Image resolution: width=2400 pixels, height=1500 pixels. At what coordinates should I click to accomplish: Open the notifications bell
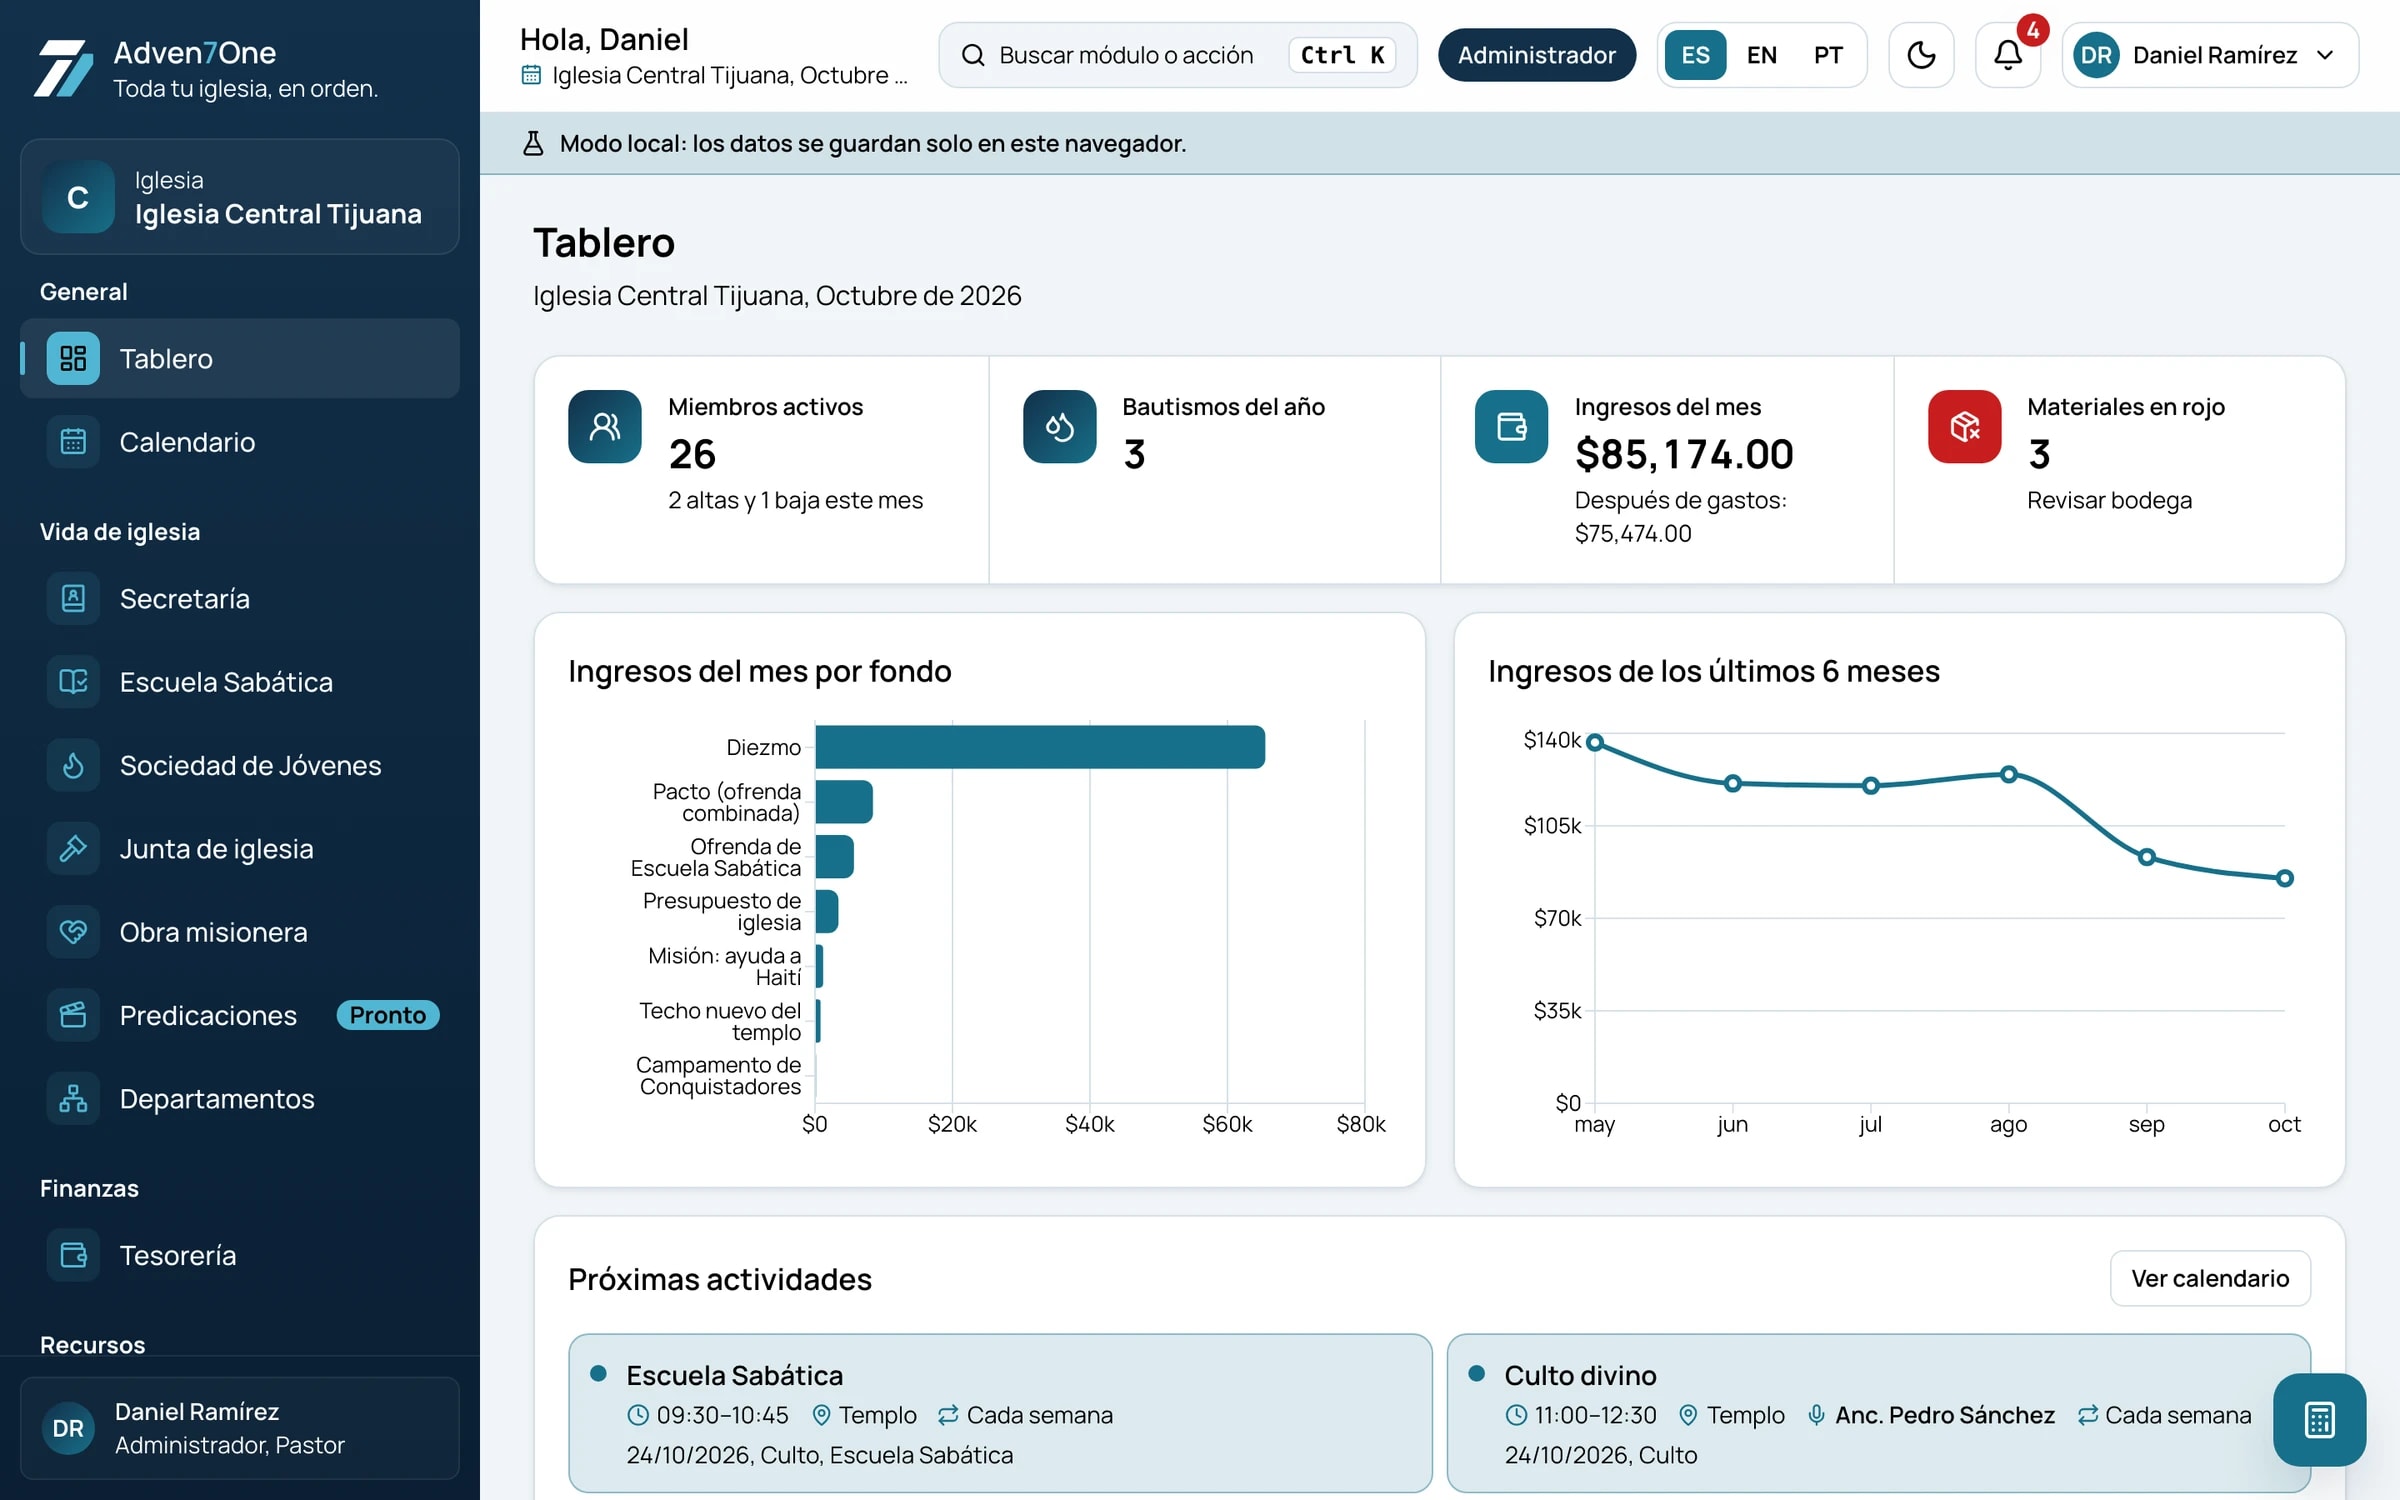tap(2008, 55)
